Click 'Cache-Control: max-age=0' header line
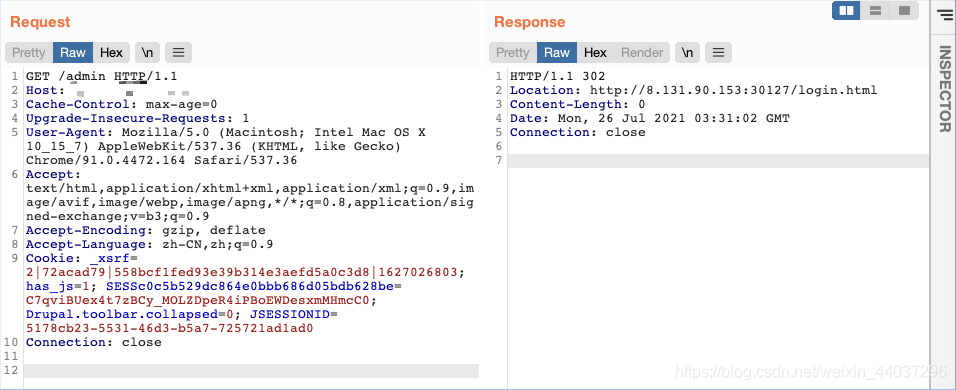 [122, 104]
